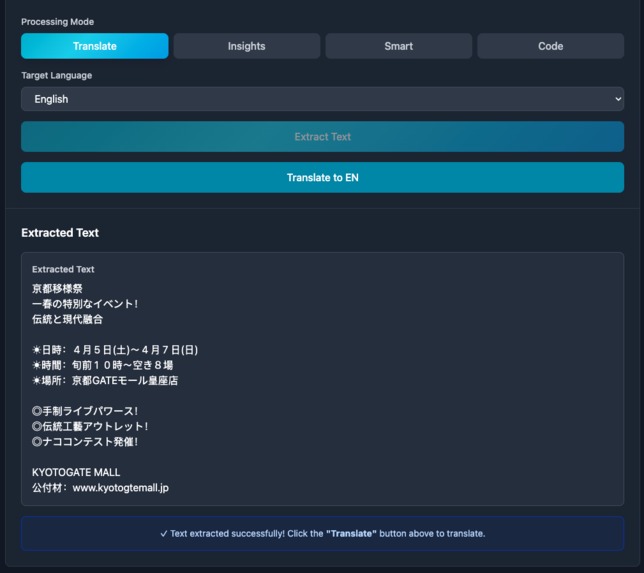The image size is (644, 573).
Task: Click the location line '場所: 京都GATEモール皇座店'
Action: [105, 380]
